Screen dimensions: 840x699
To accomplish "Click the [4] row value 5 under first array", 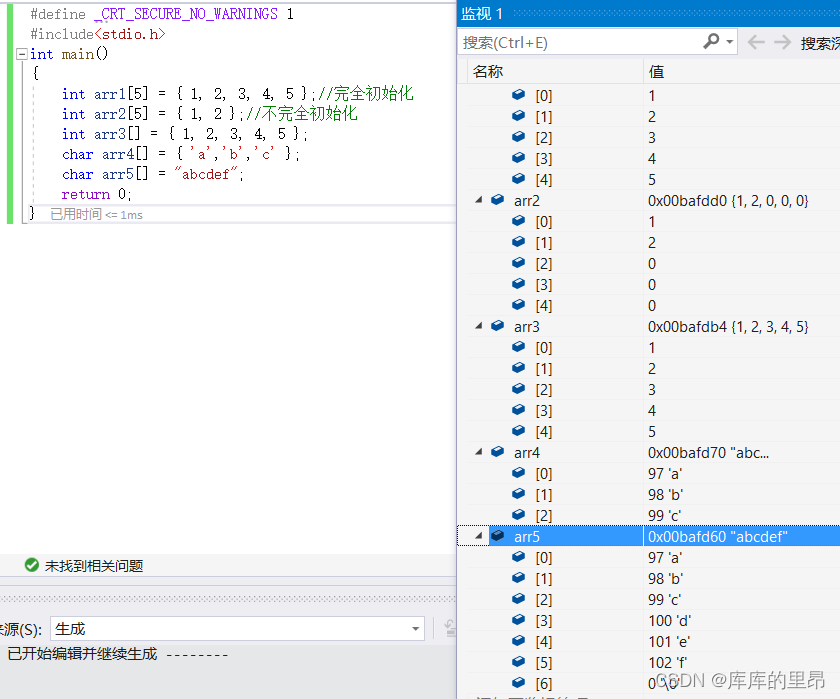I will tap(652, 179).
